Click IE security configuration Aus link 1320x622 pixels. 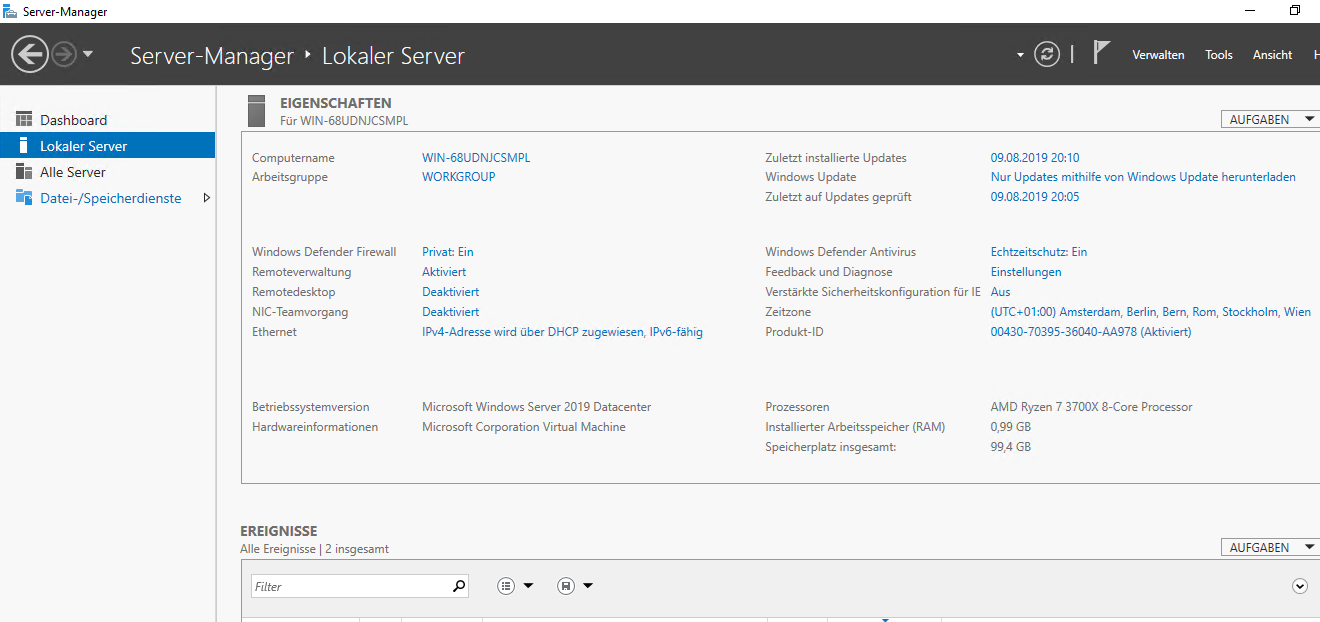click(1000, 292)
